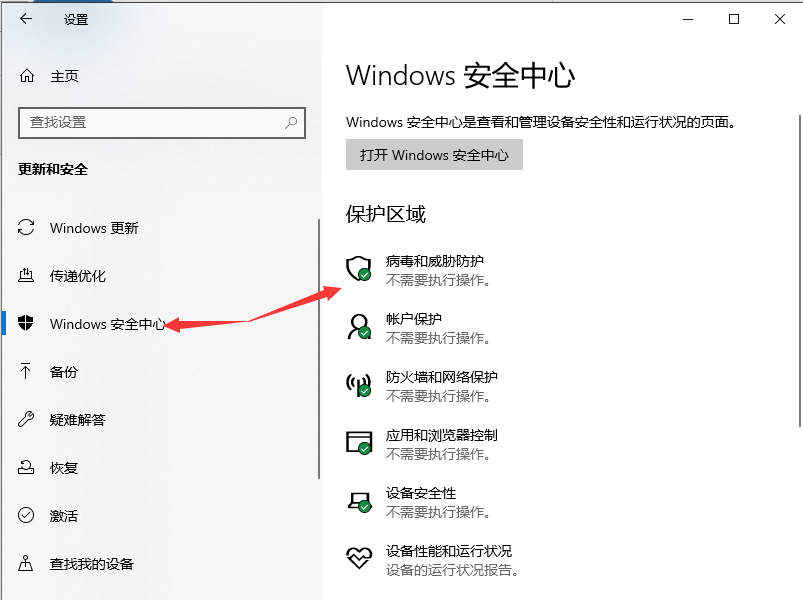Click the account protection (帐户保护) person icon
The width and height of the screenshot is (803, 600).
358,327
